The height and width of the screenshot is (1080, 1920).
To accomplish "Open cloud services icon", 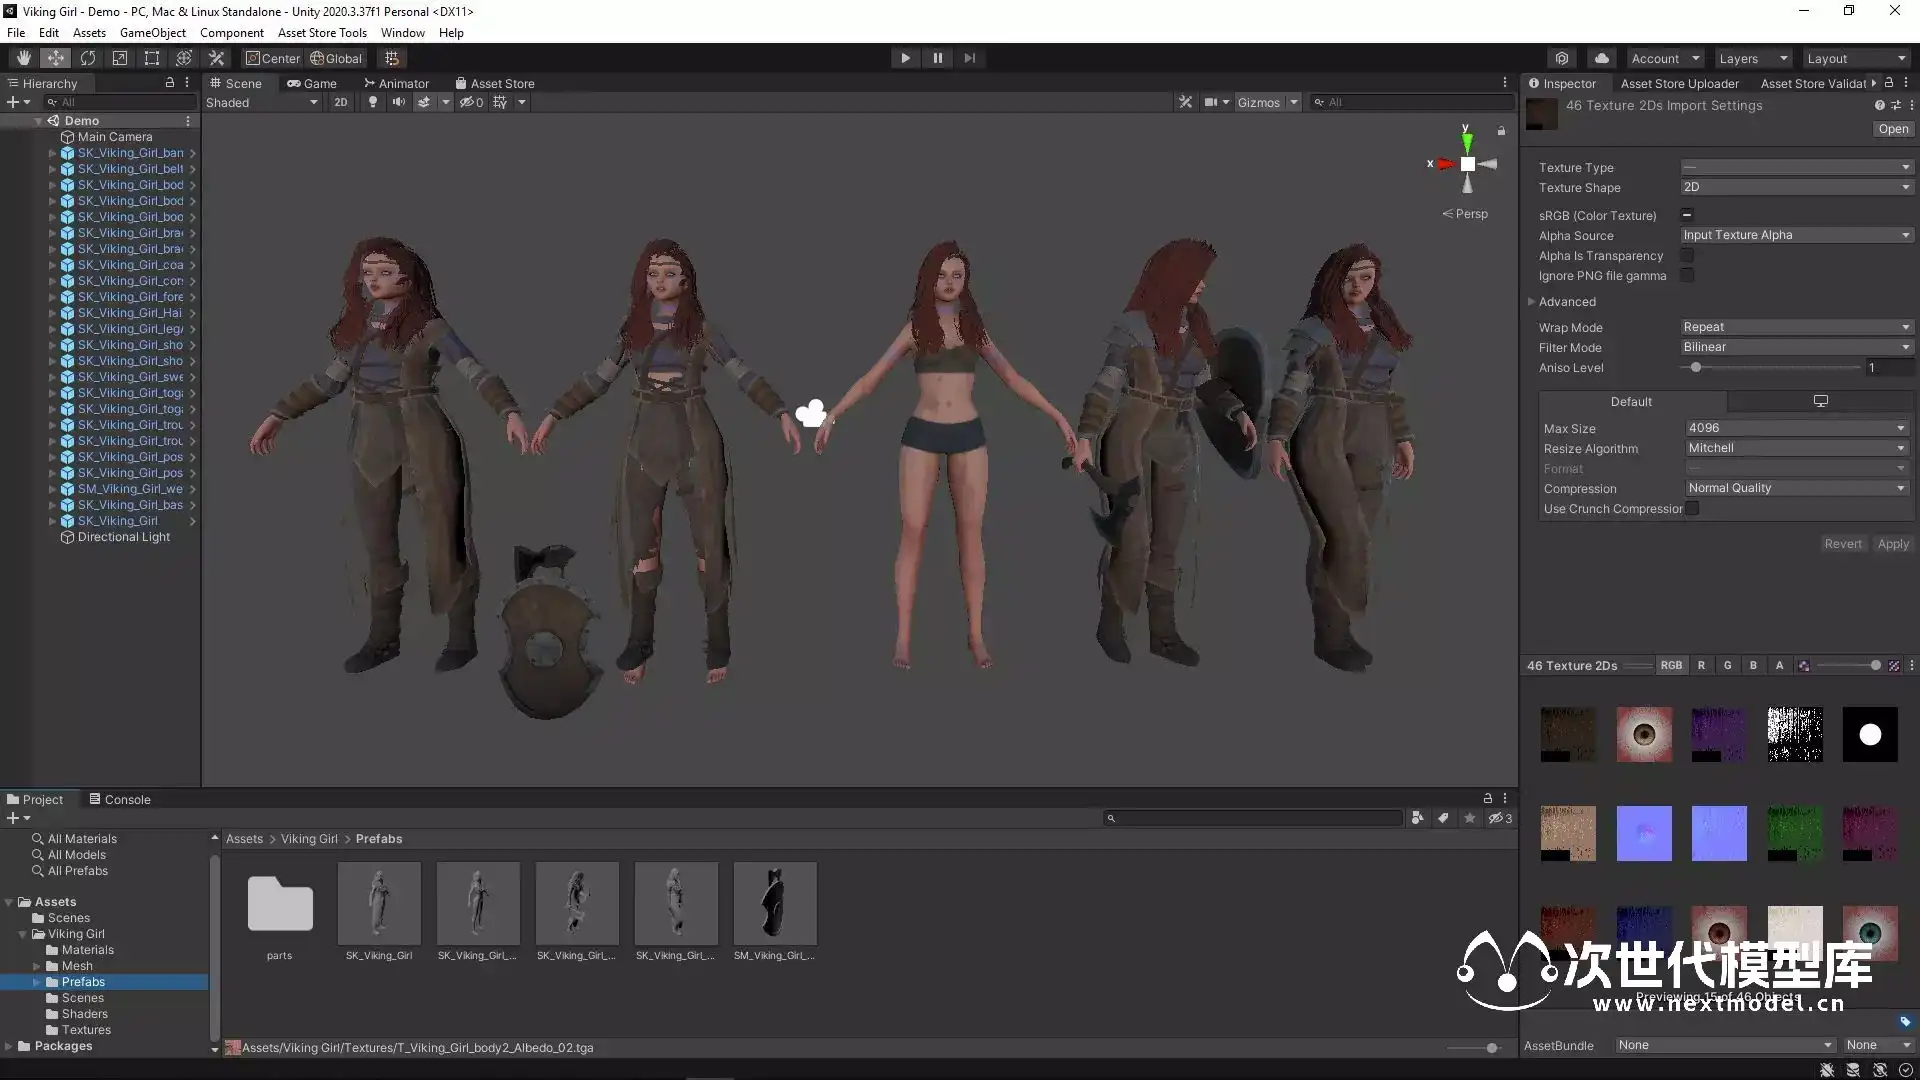I will click(1602, 58).
